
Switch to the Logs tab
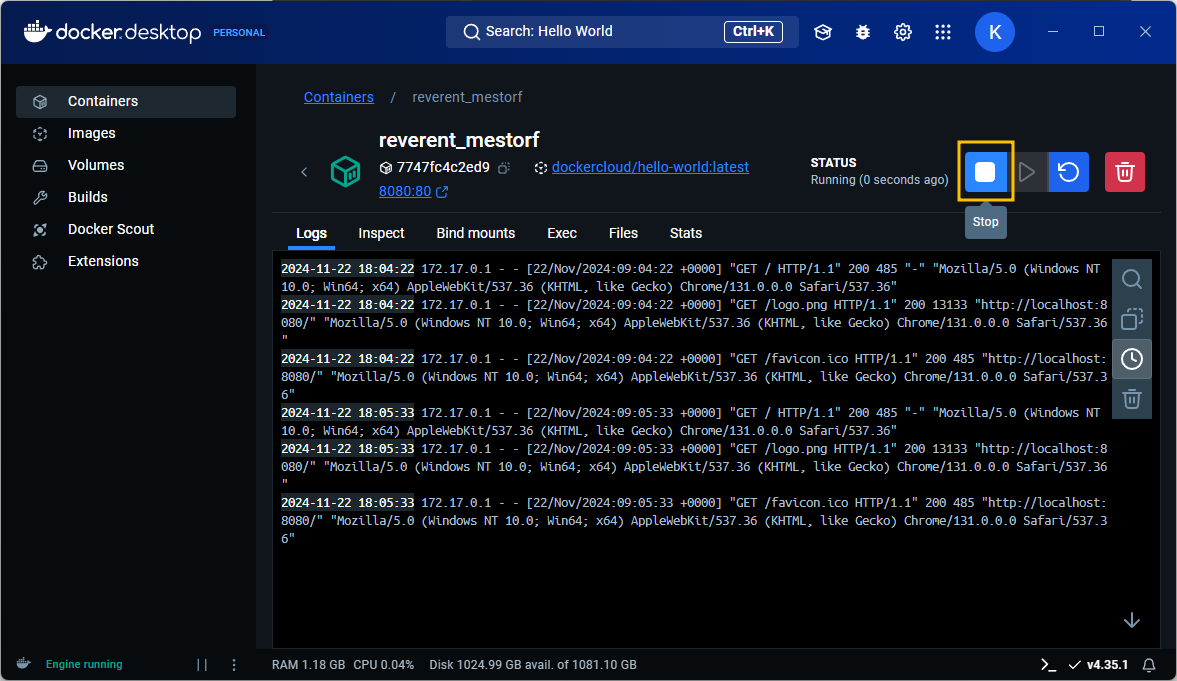coord(311,234)
